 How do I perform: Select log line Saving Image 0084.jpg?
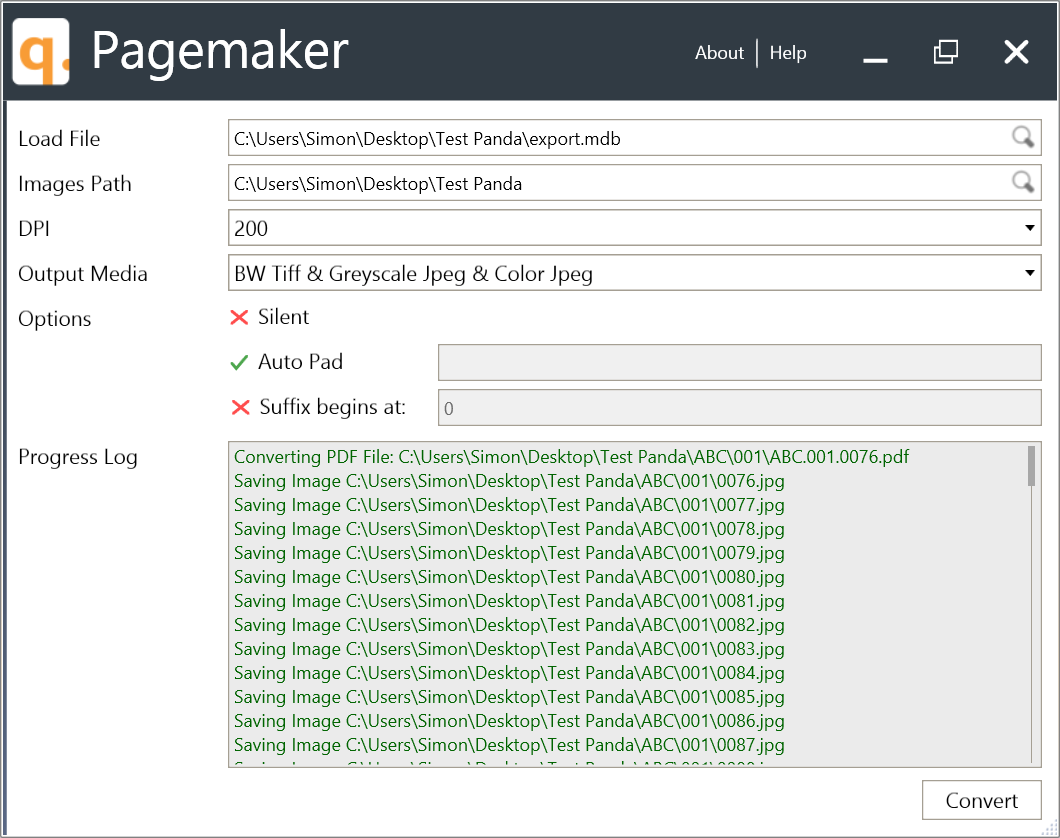(509, 673)
